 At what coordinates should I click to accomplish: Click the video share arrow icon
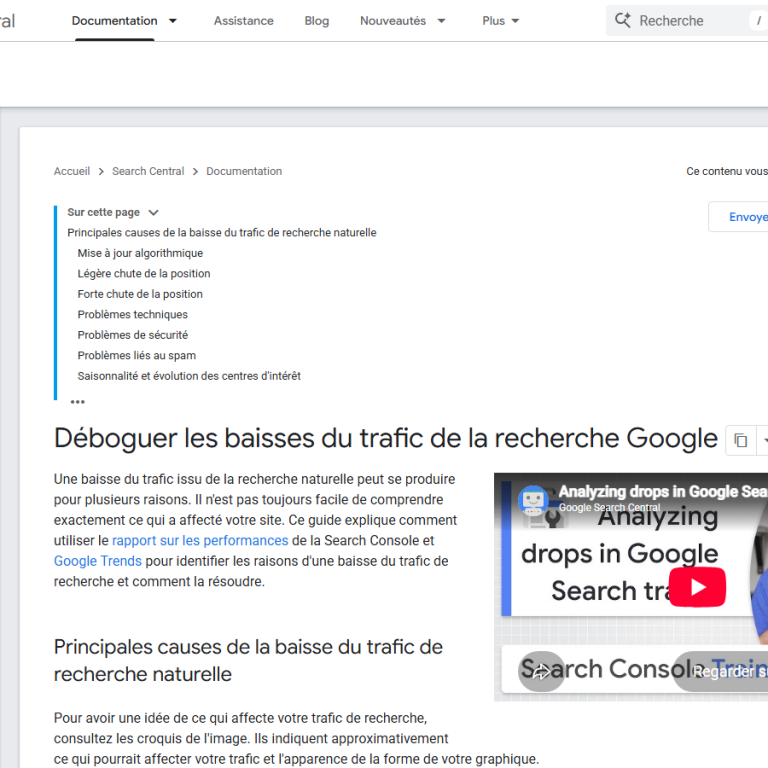pyautogui.click(x=541, y=672)
